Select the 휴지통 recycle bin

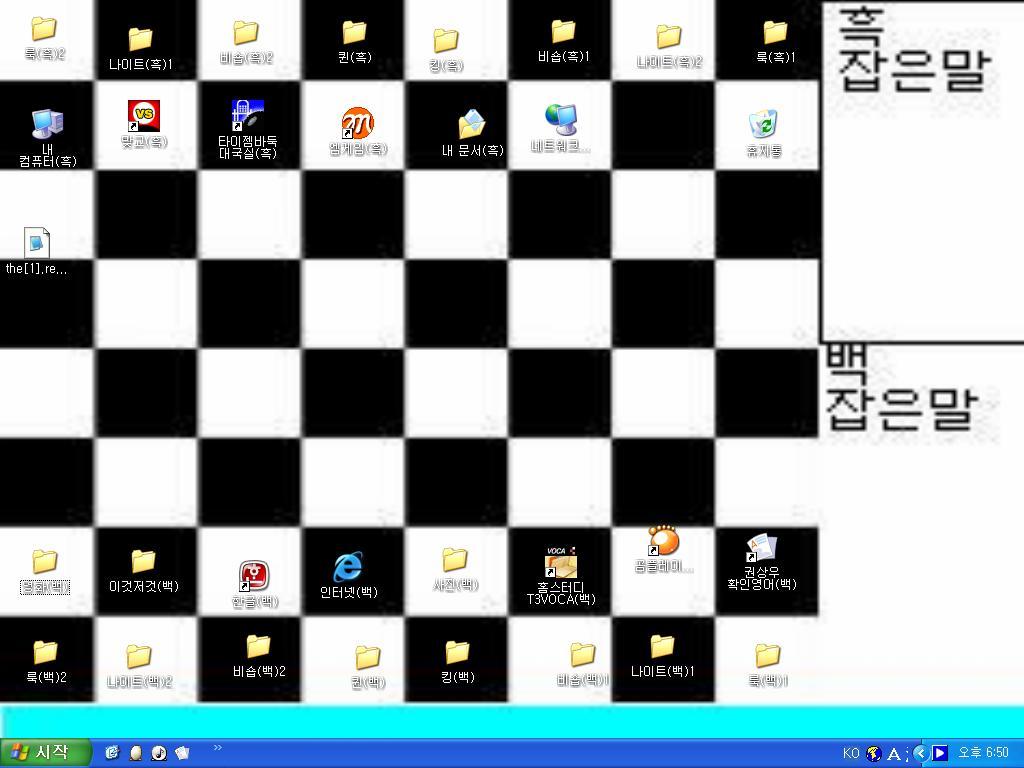[x=763, y=133]
